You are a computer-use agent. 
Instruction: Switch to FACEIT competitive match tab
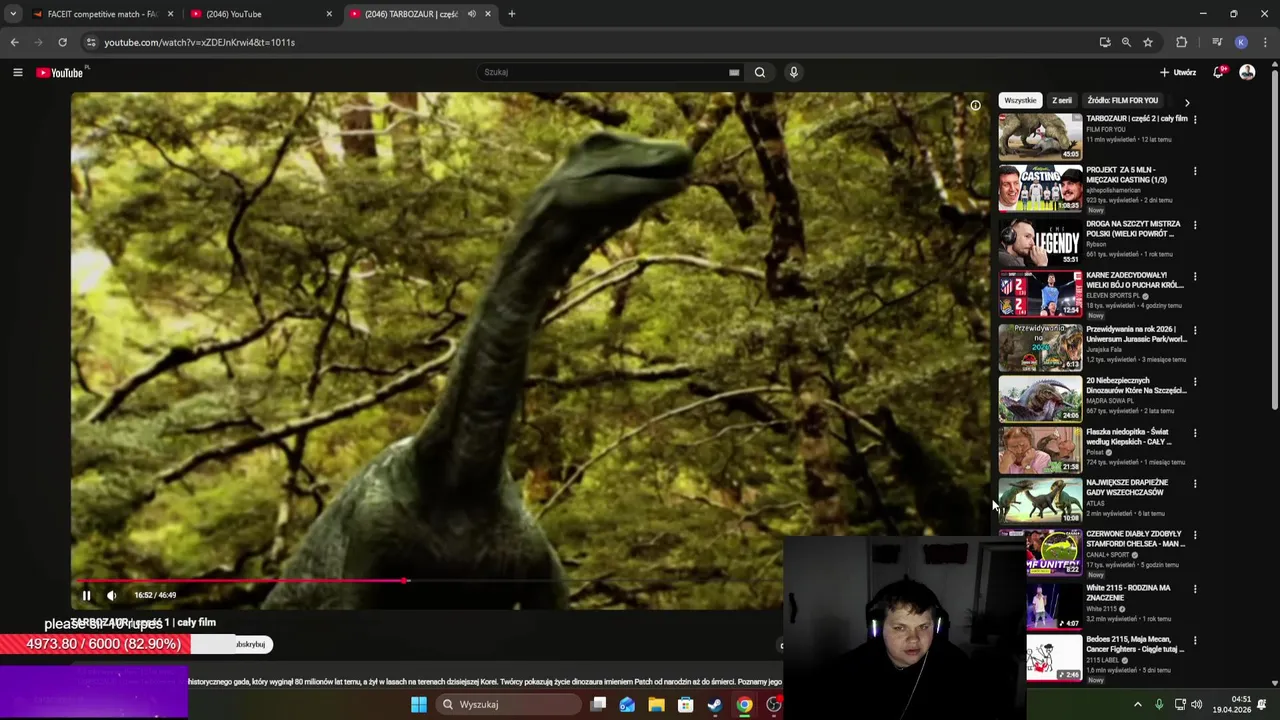tap(102, 14)
